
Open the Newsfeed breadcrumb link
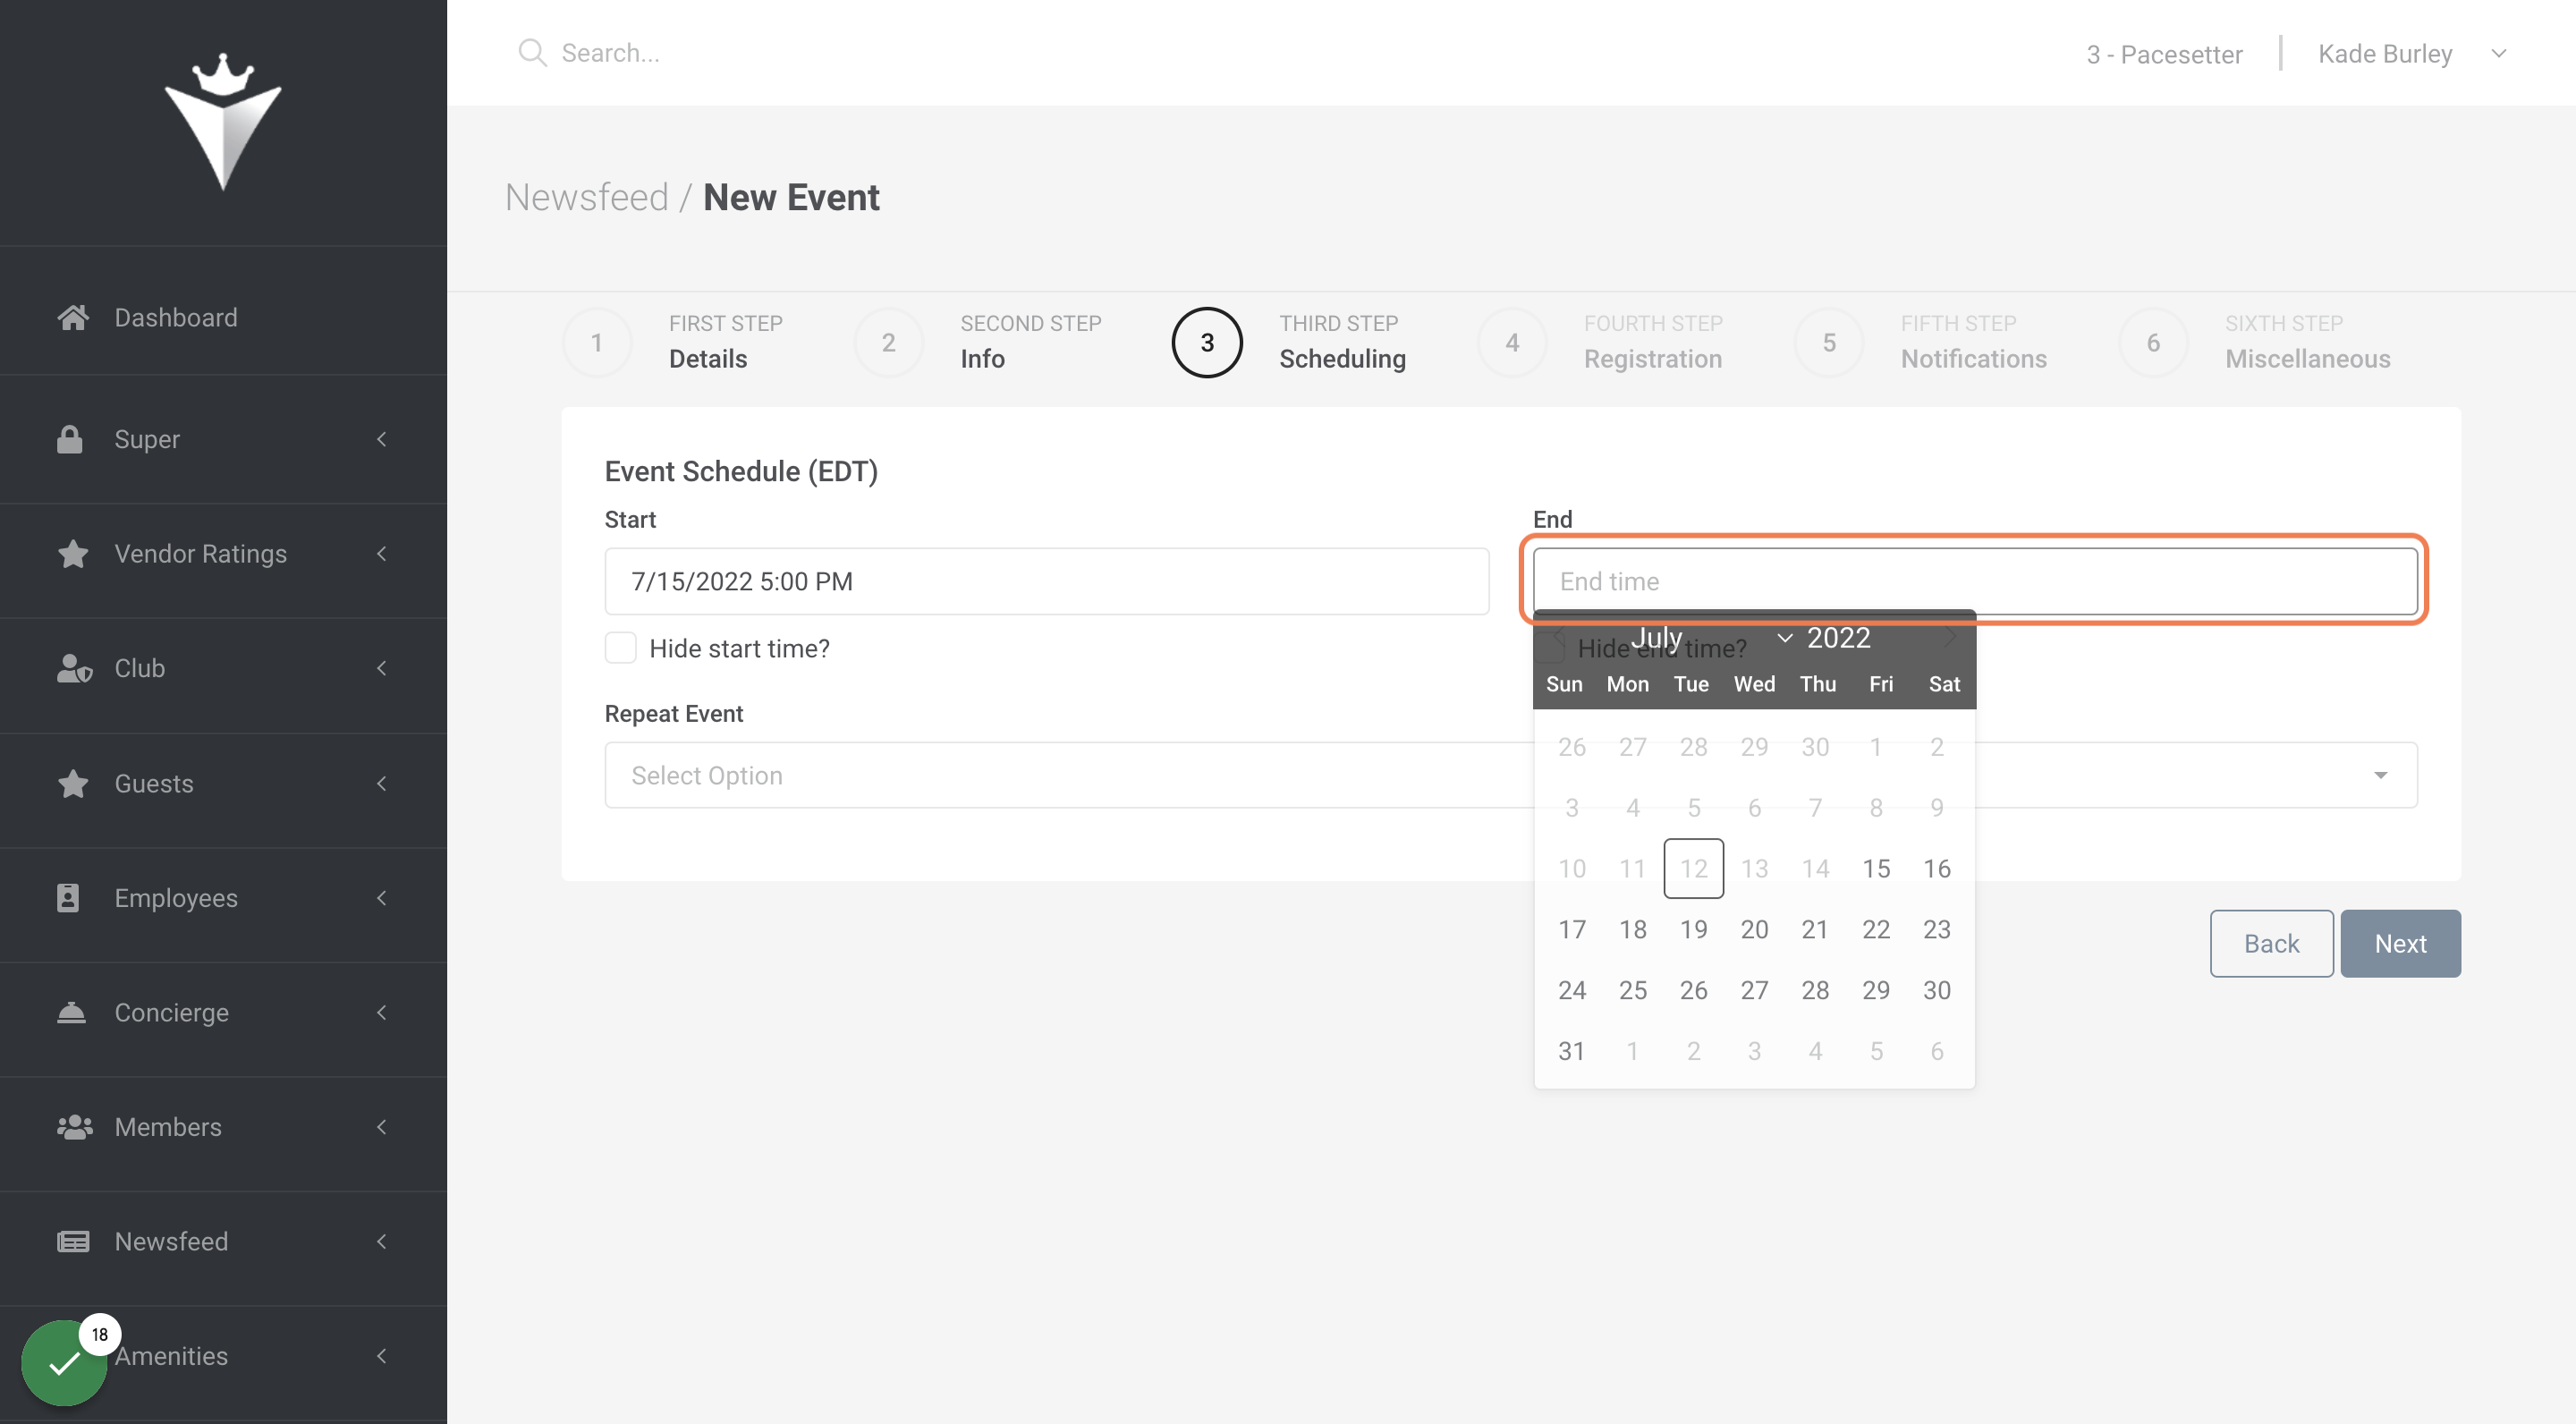coord(586,197)
